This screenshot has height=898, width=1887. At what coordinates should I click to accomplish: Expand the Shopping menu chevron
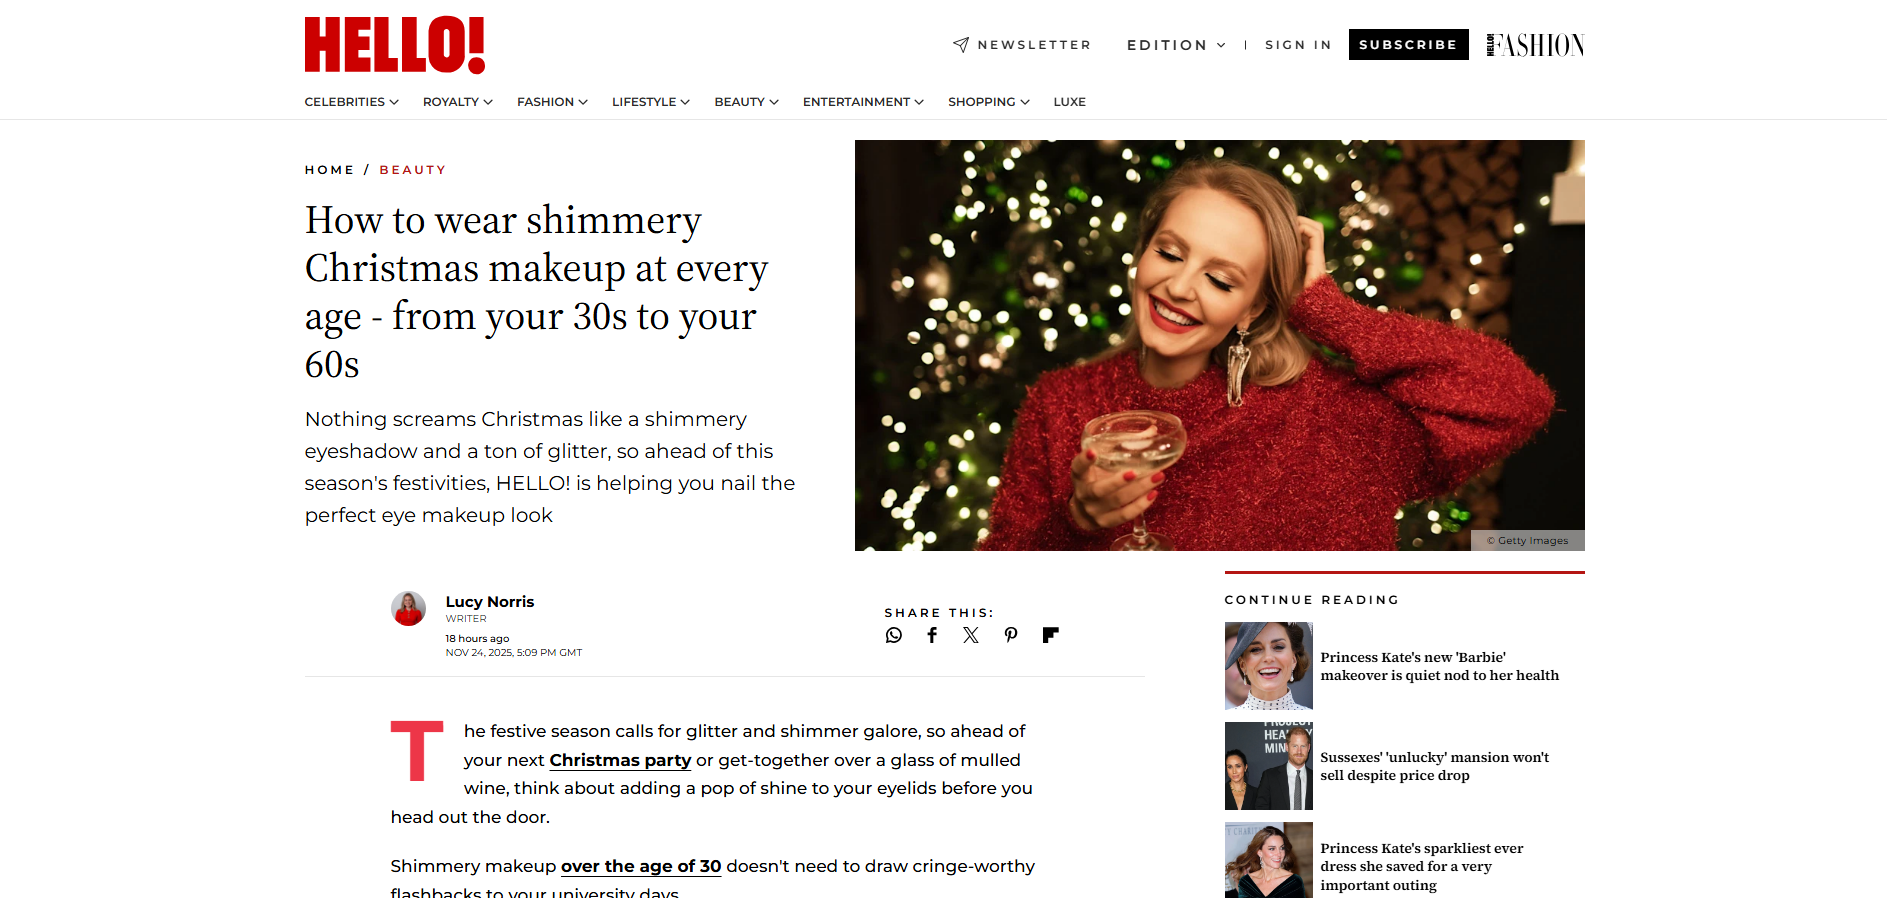tap(1025, 102)
